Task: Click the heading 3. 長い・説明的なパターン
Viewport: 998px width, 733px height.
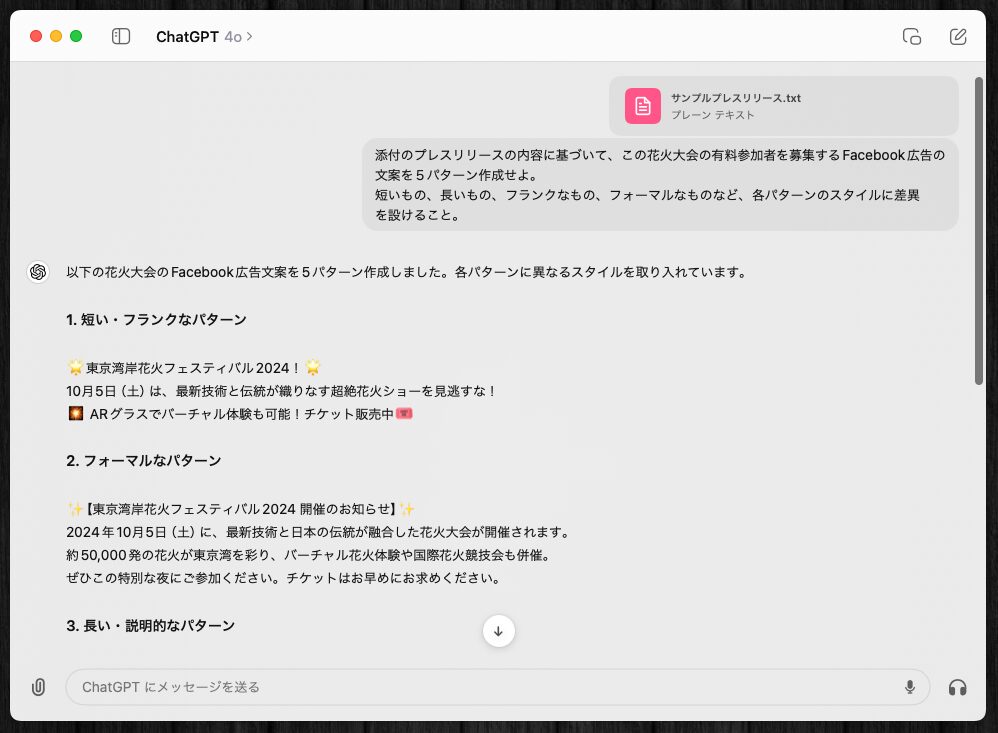Action: pyautogui.click(x=150, y=626)
